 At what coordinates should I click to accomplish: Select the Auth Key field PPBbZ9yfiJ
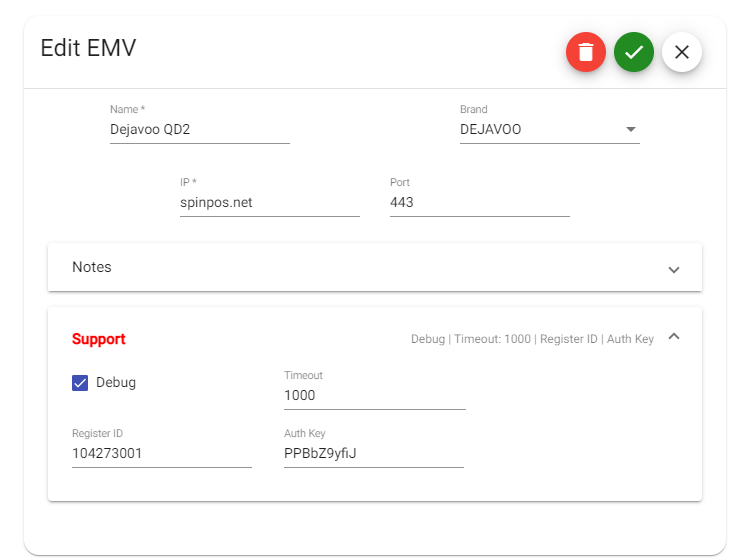tap(374, 453)
